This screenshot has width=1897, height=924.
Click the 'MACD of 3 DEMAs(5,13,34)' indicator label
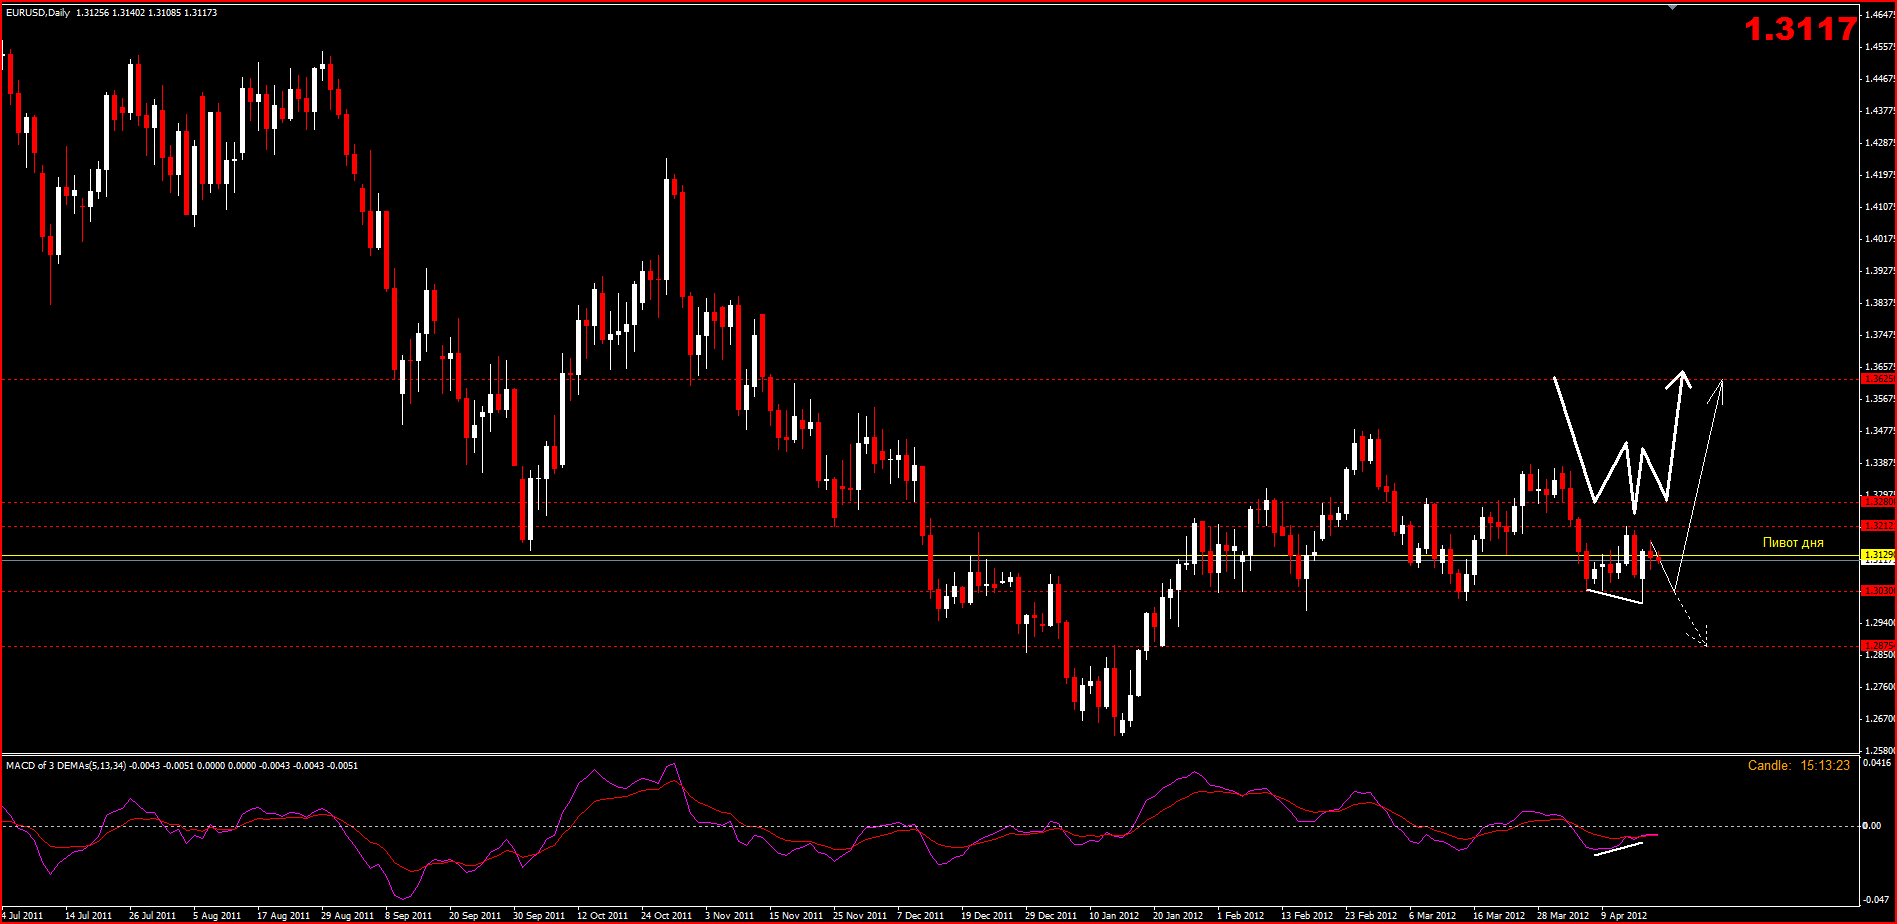(66, 766)
